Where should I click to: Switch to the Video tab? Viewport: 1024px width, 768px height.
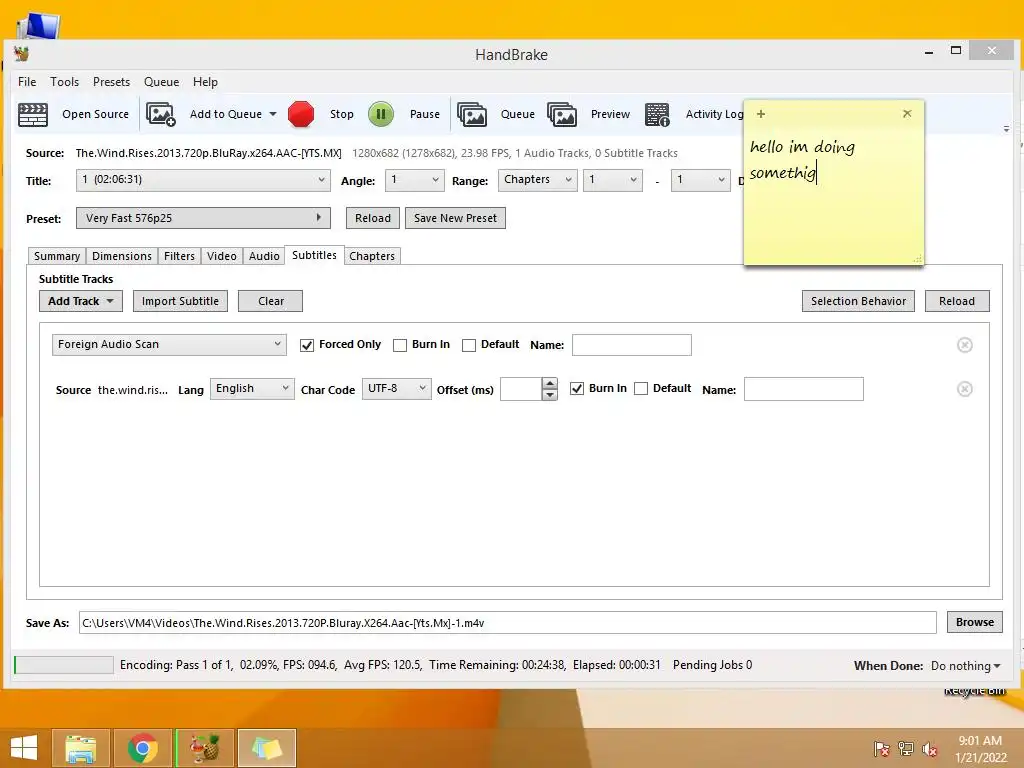[222, 256]
